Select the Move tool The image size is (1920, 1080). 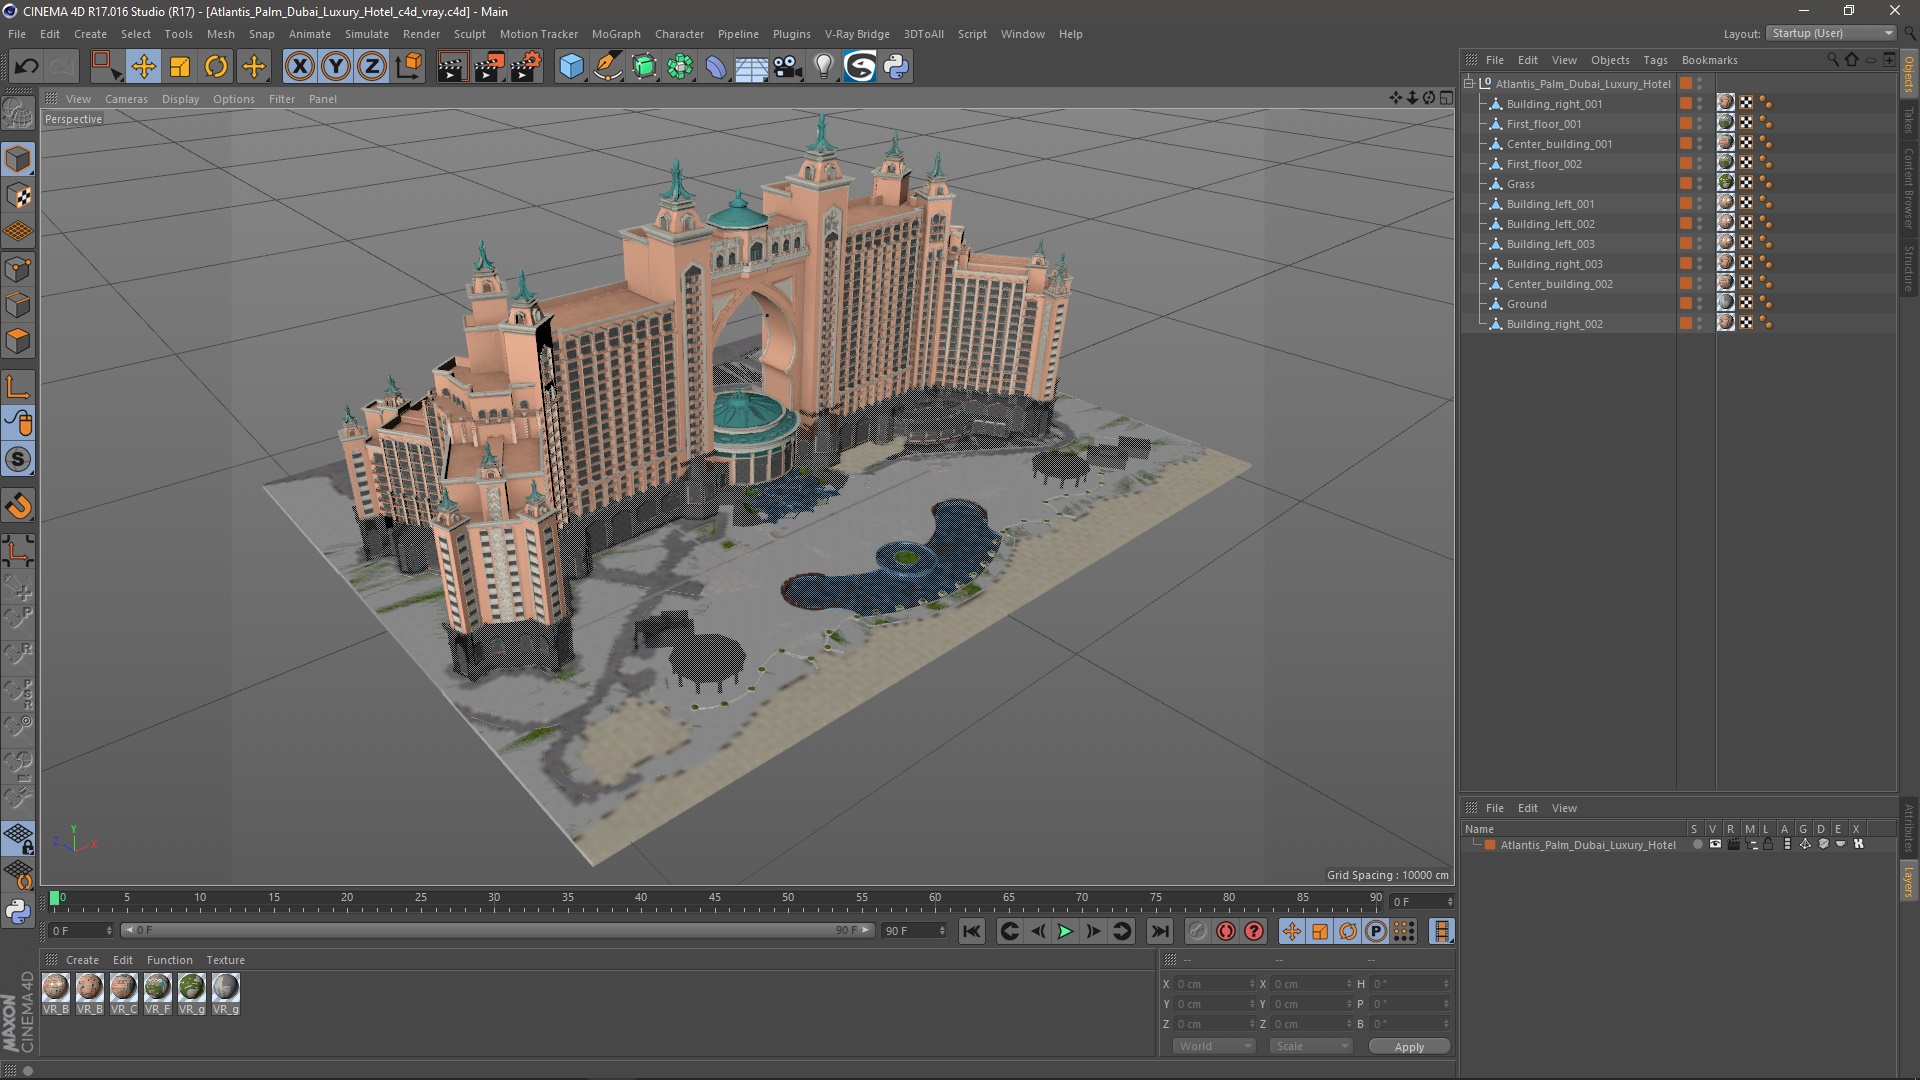coord(143,67)
